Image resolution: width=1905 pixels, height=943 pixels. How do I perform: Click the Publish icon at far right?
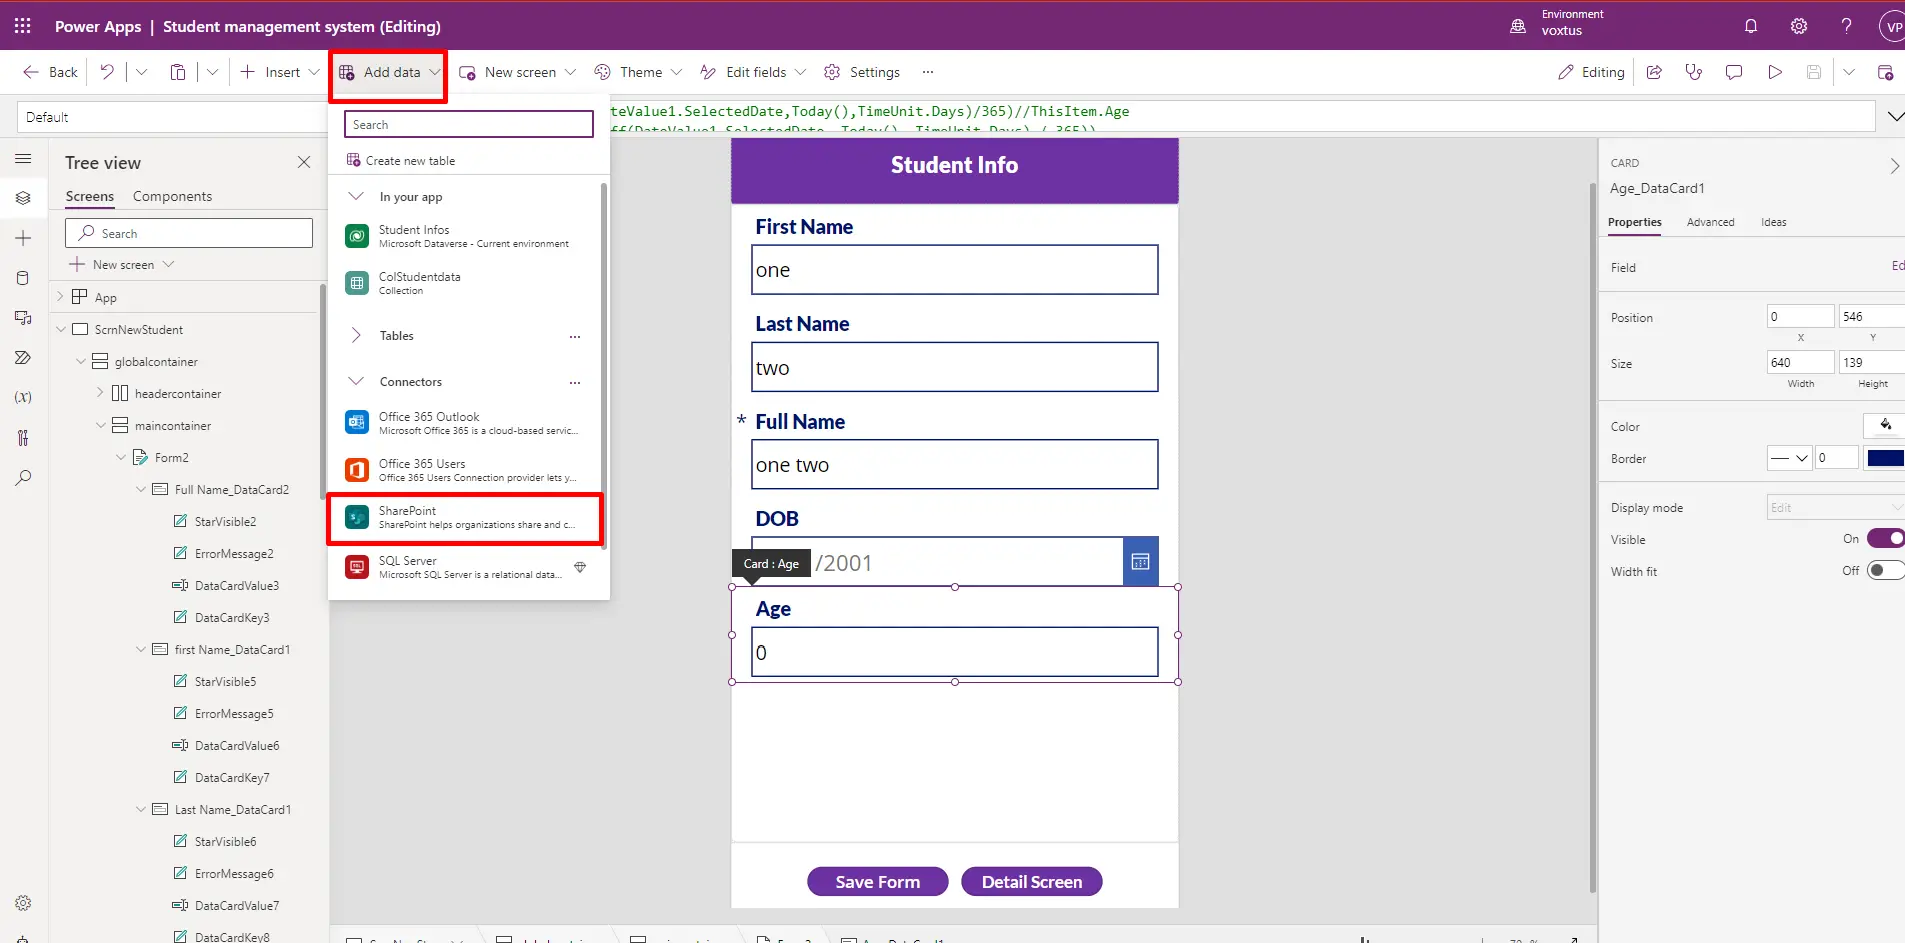pos(1885,72)
